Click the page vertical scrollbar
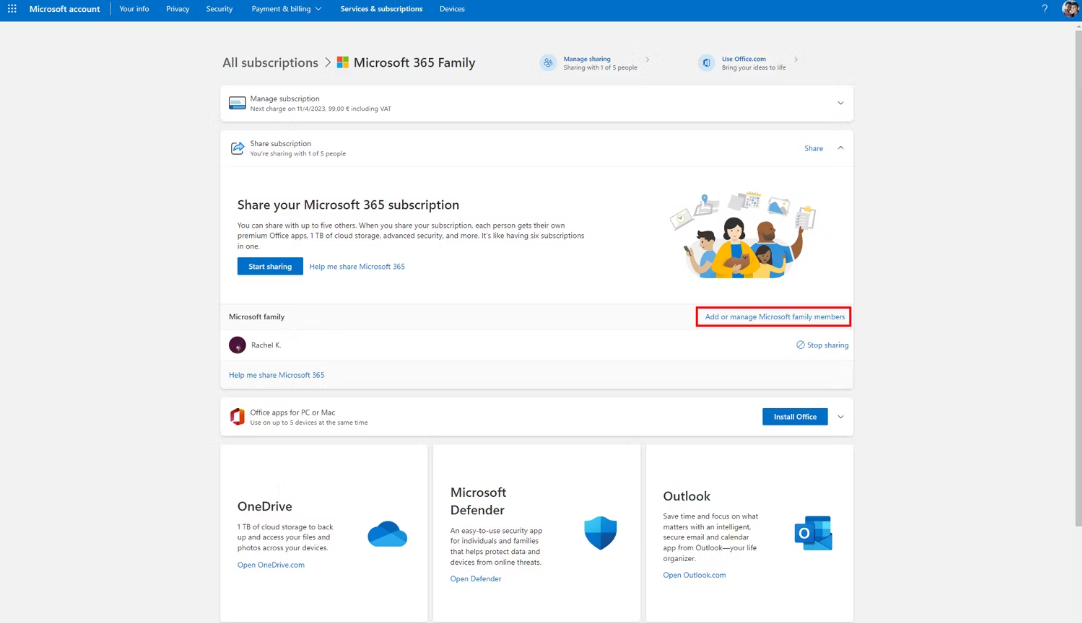Viewport: 1082px width, 623px height. click(x=1078, y=276)
